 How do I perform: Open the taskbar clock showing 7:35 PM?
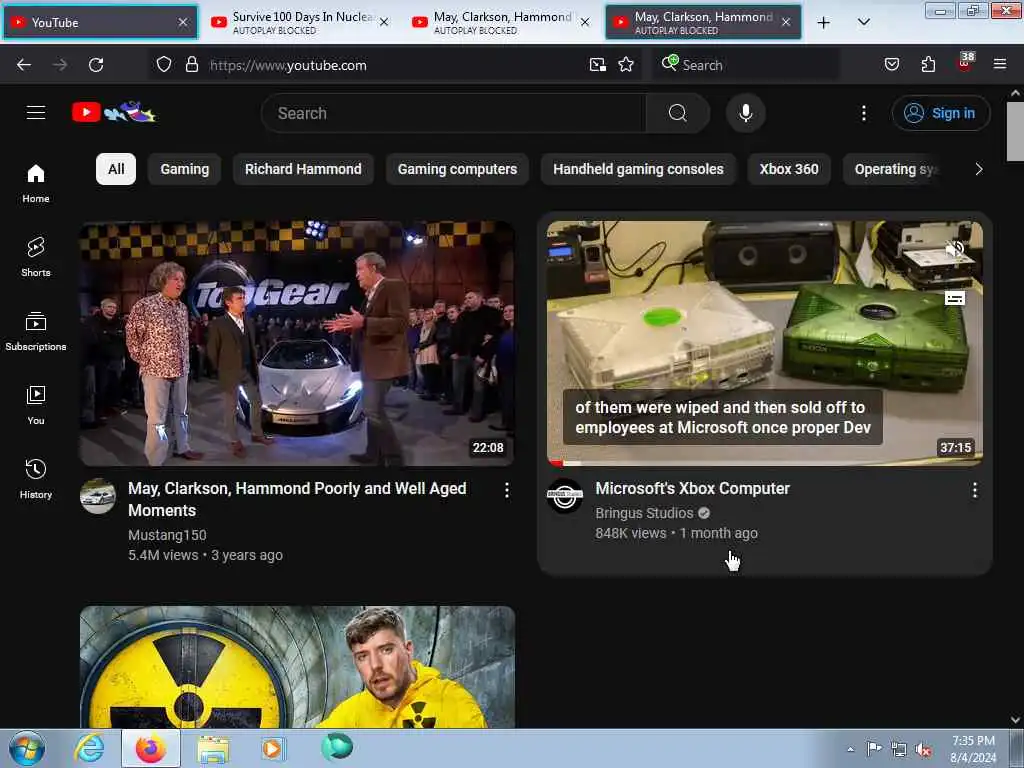click(x=973, y=749)
